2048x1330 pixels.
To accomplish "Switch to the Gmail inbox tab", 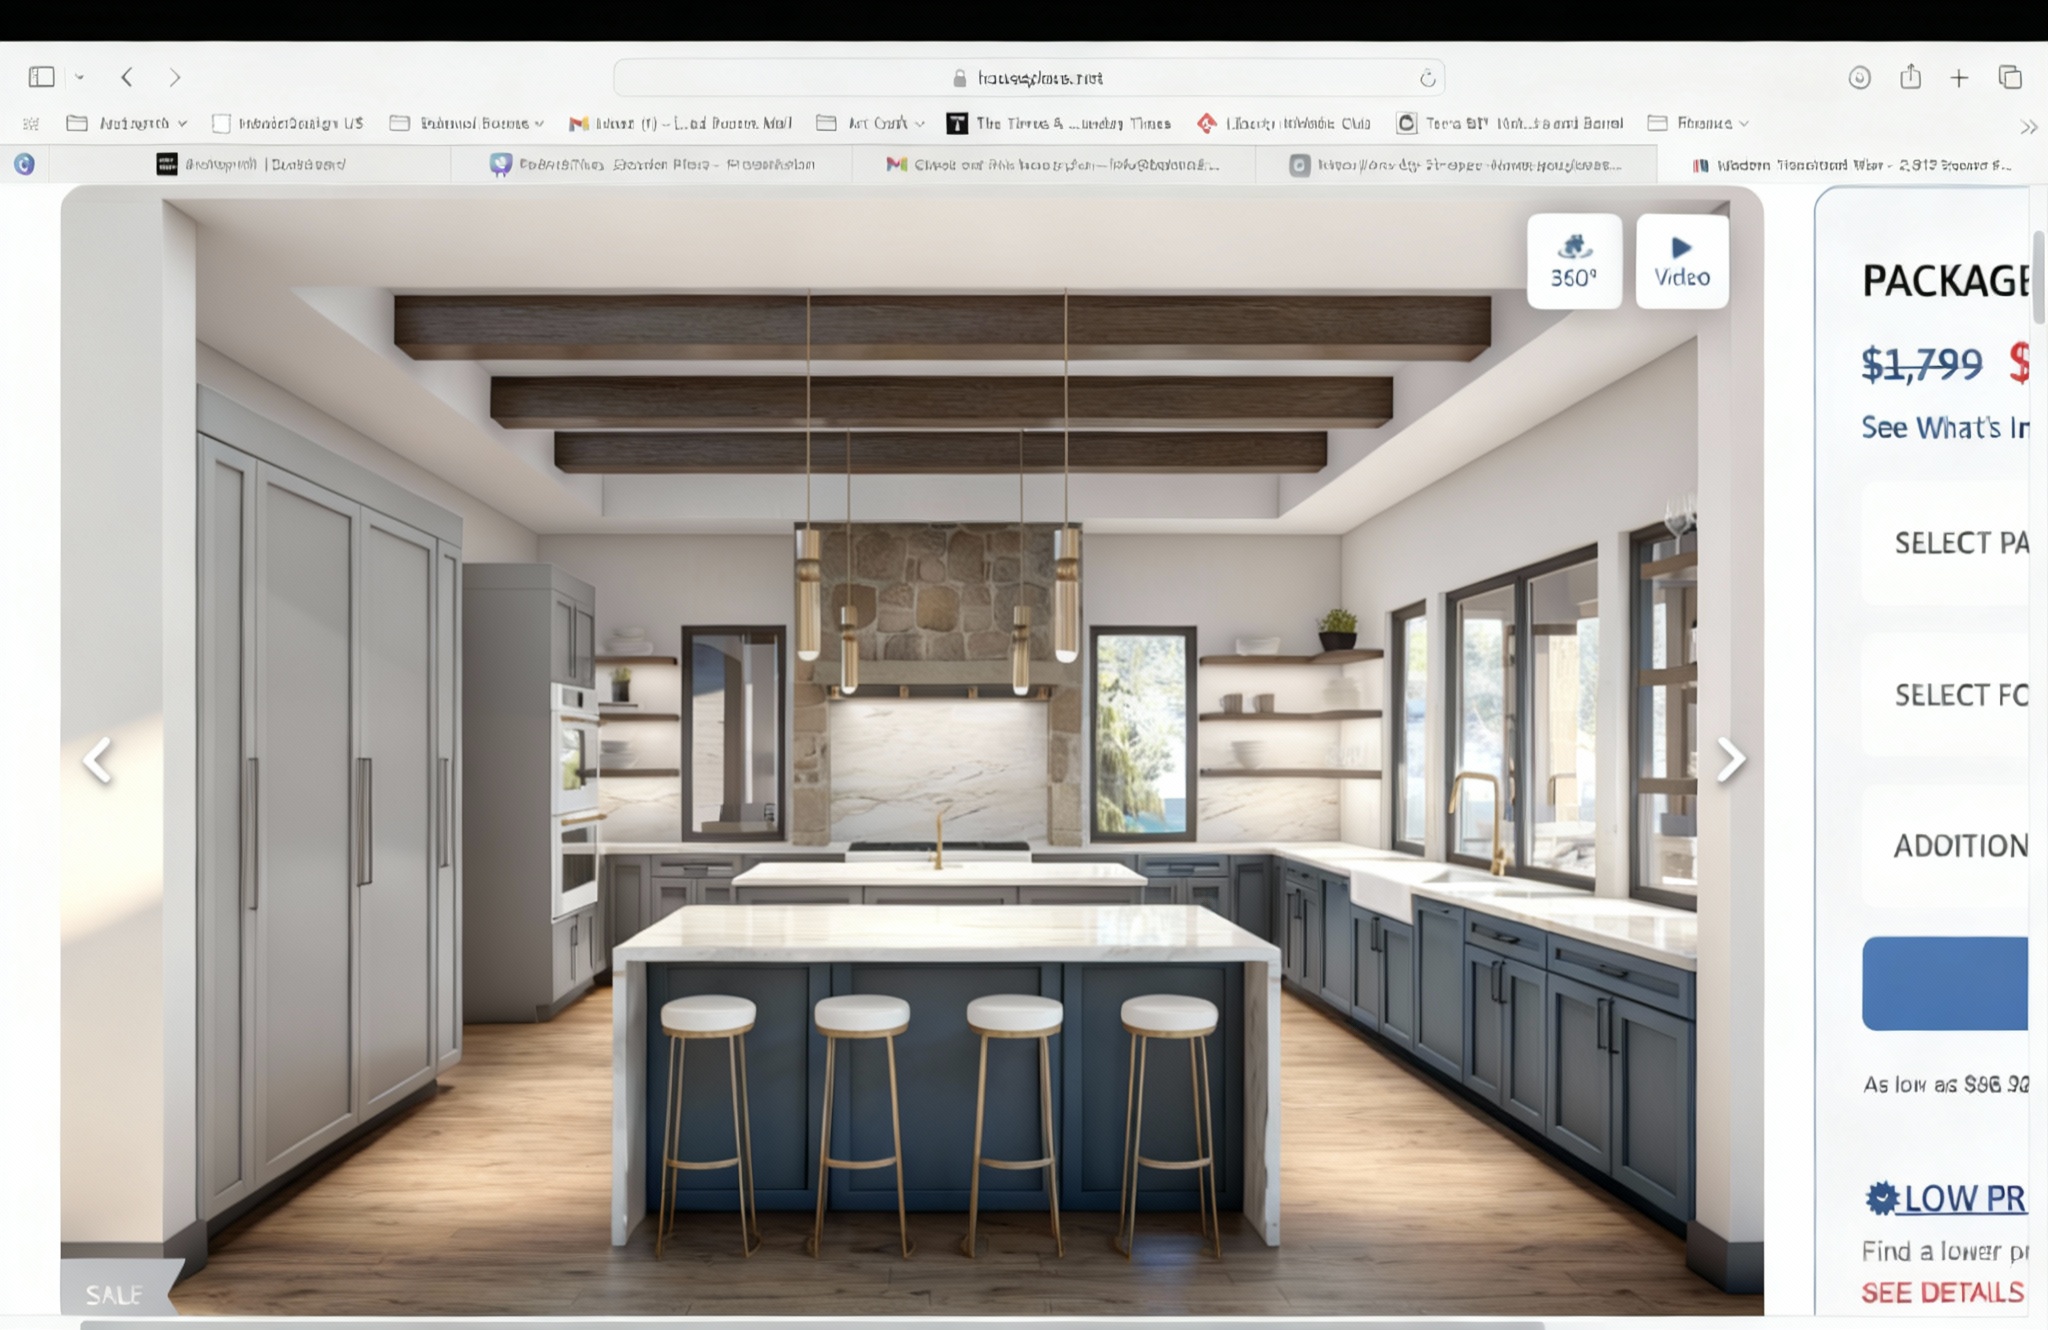I will tap(1054, 164).
